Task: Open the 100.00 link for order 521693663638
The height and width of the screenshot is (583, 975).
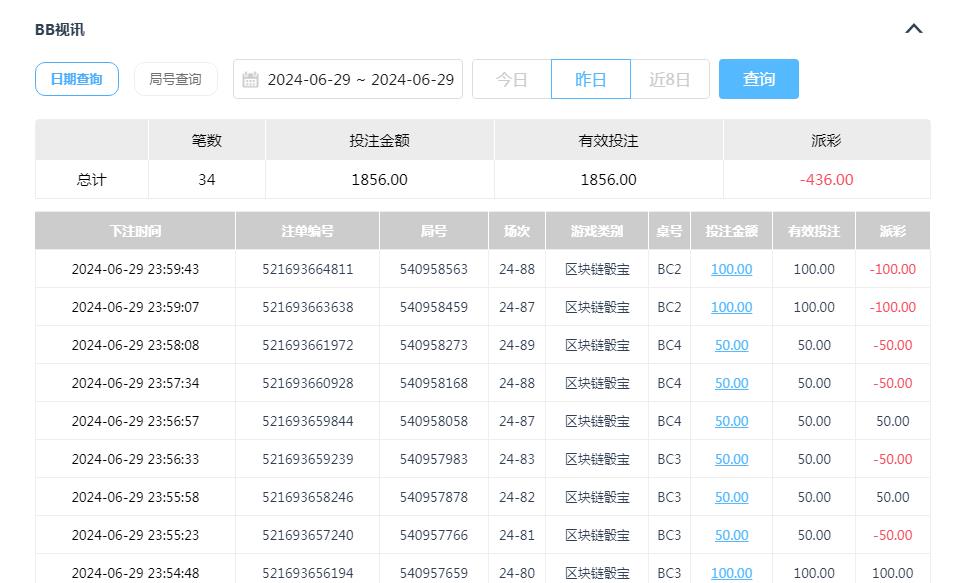Action: [731, 307]
